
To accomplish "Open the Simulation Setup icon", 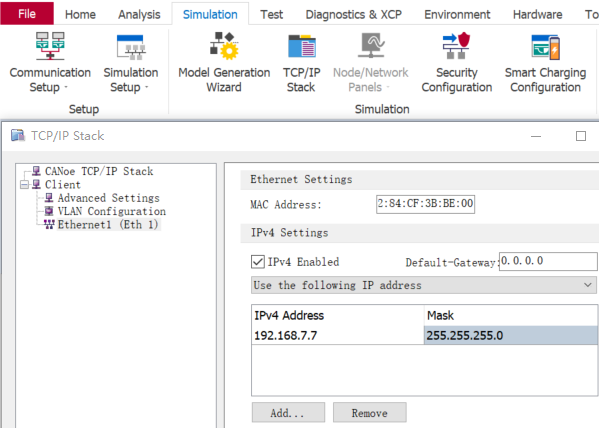I will (x=131, y=47).
